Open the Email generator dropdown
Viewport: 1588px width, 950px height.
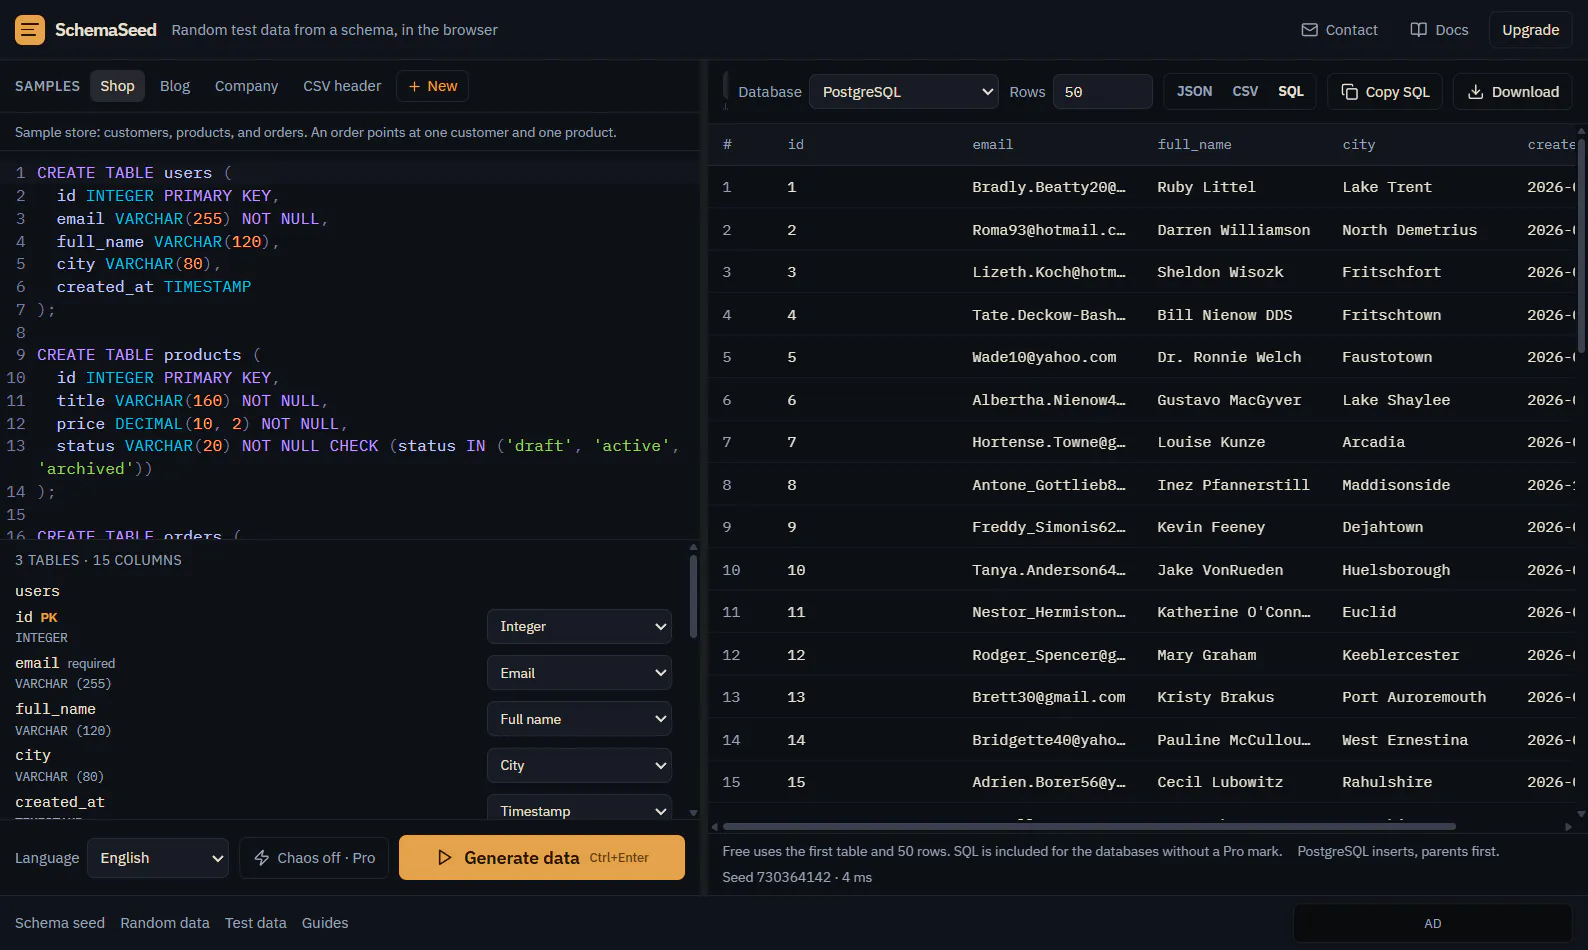579,673
